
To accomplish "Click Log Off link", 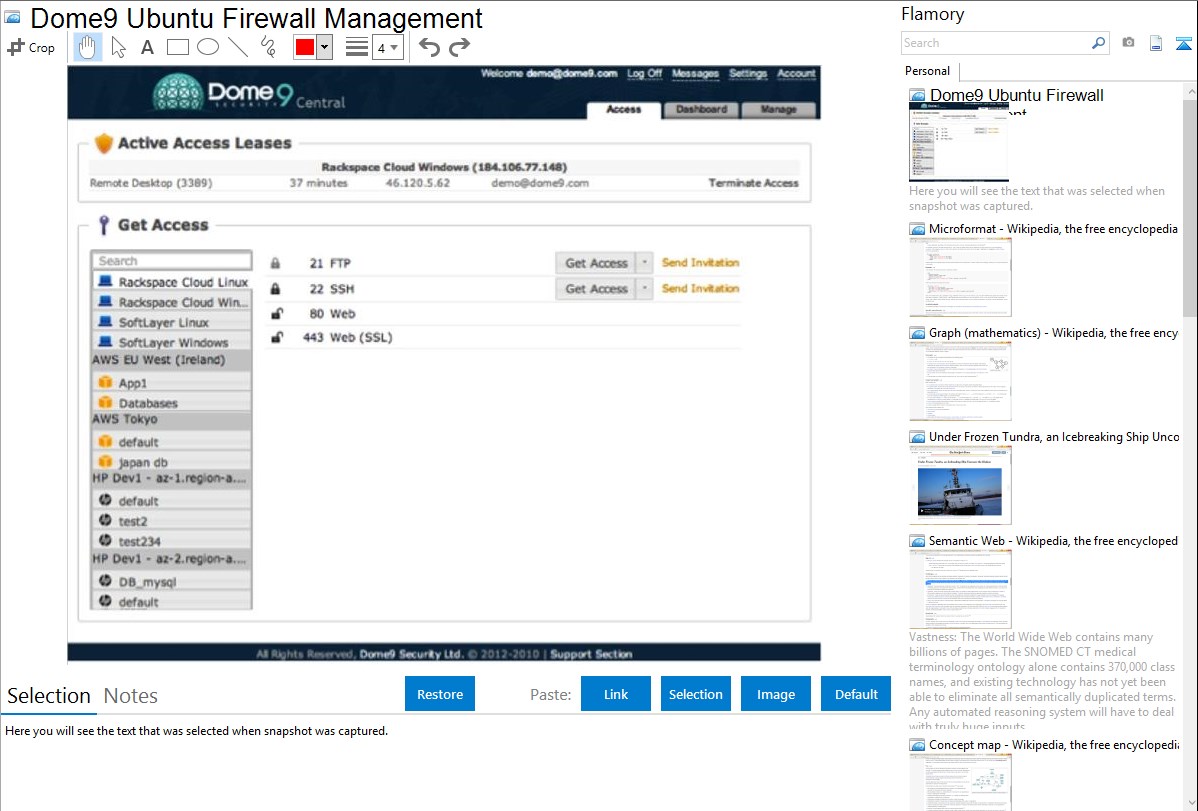I will pos(644,73).
